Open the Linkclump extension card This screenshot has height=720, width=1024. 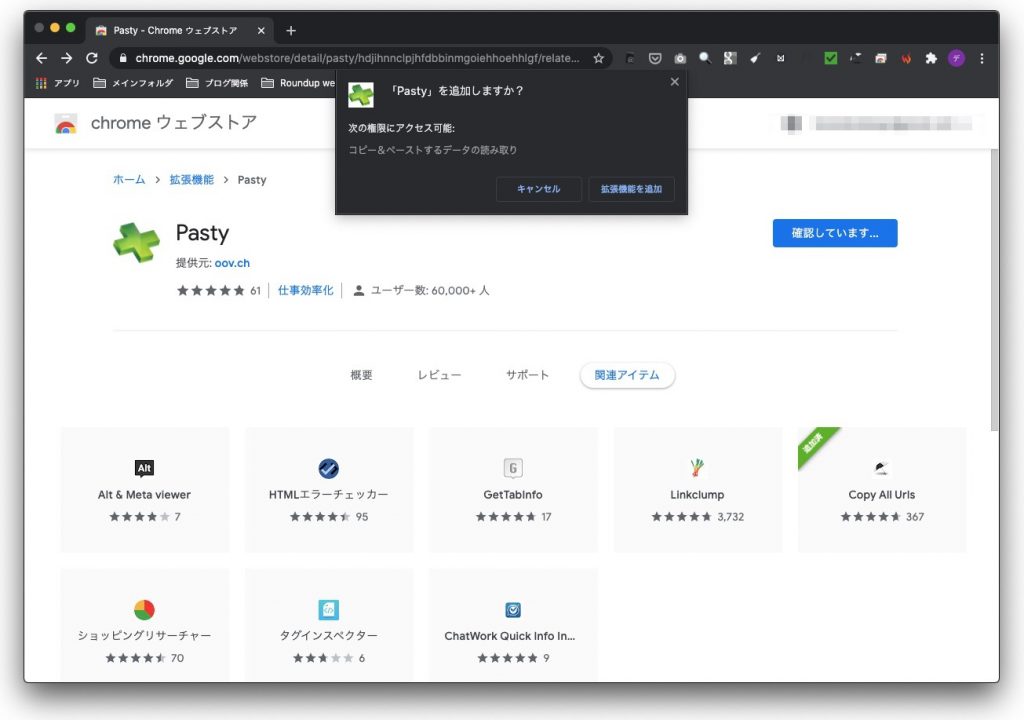coord(697,490)
